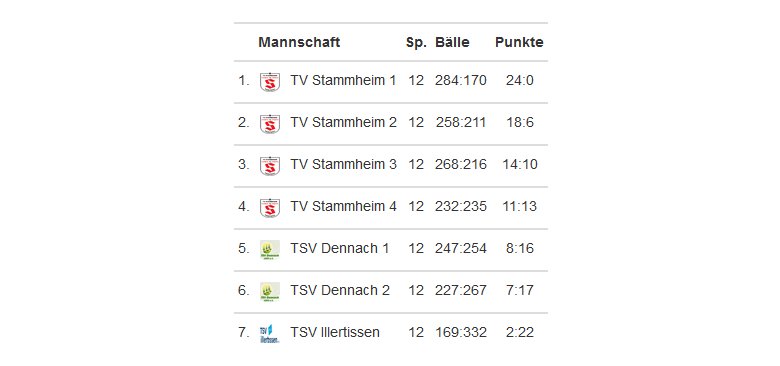Click the TSV Dennach 1 club logo
Viewport: 780px width, 366px height.
click(270, 250)
